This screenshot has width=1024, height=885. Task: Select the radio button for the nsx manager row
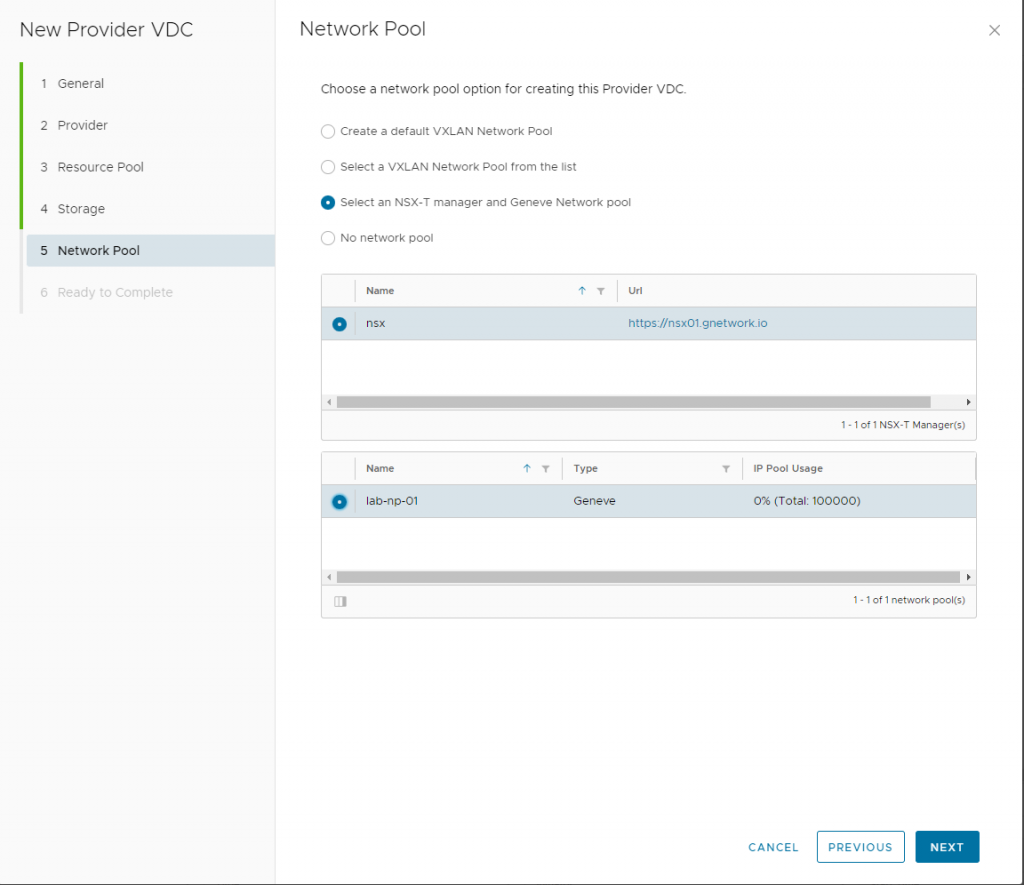click(340, 324)
